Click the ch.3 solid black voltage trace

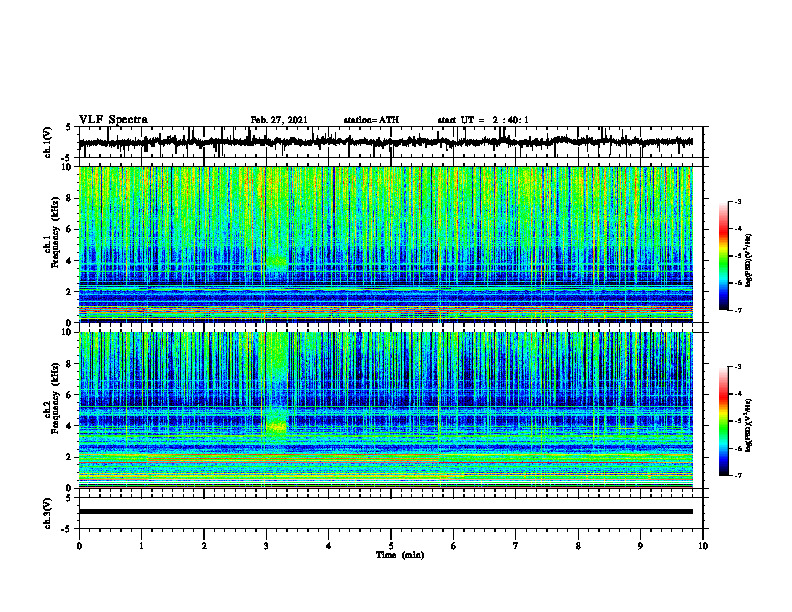click(x=385, y=512)
